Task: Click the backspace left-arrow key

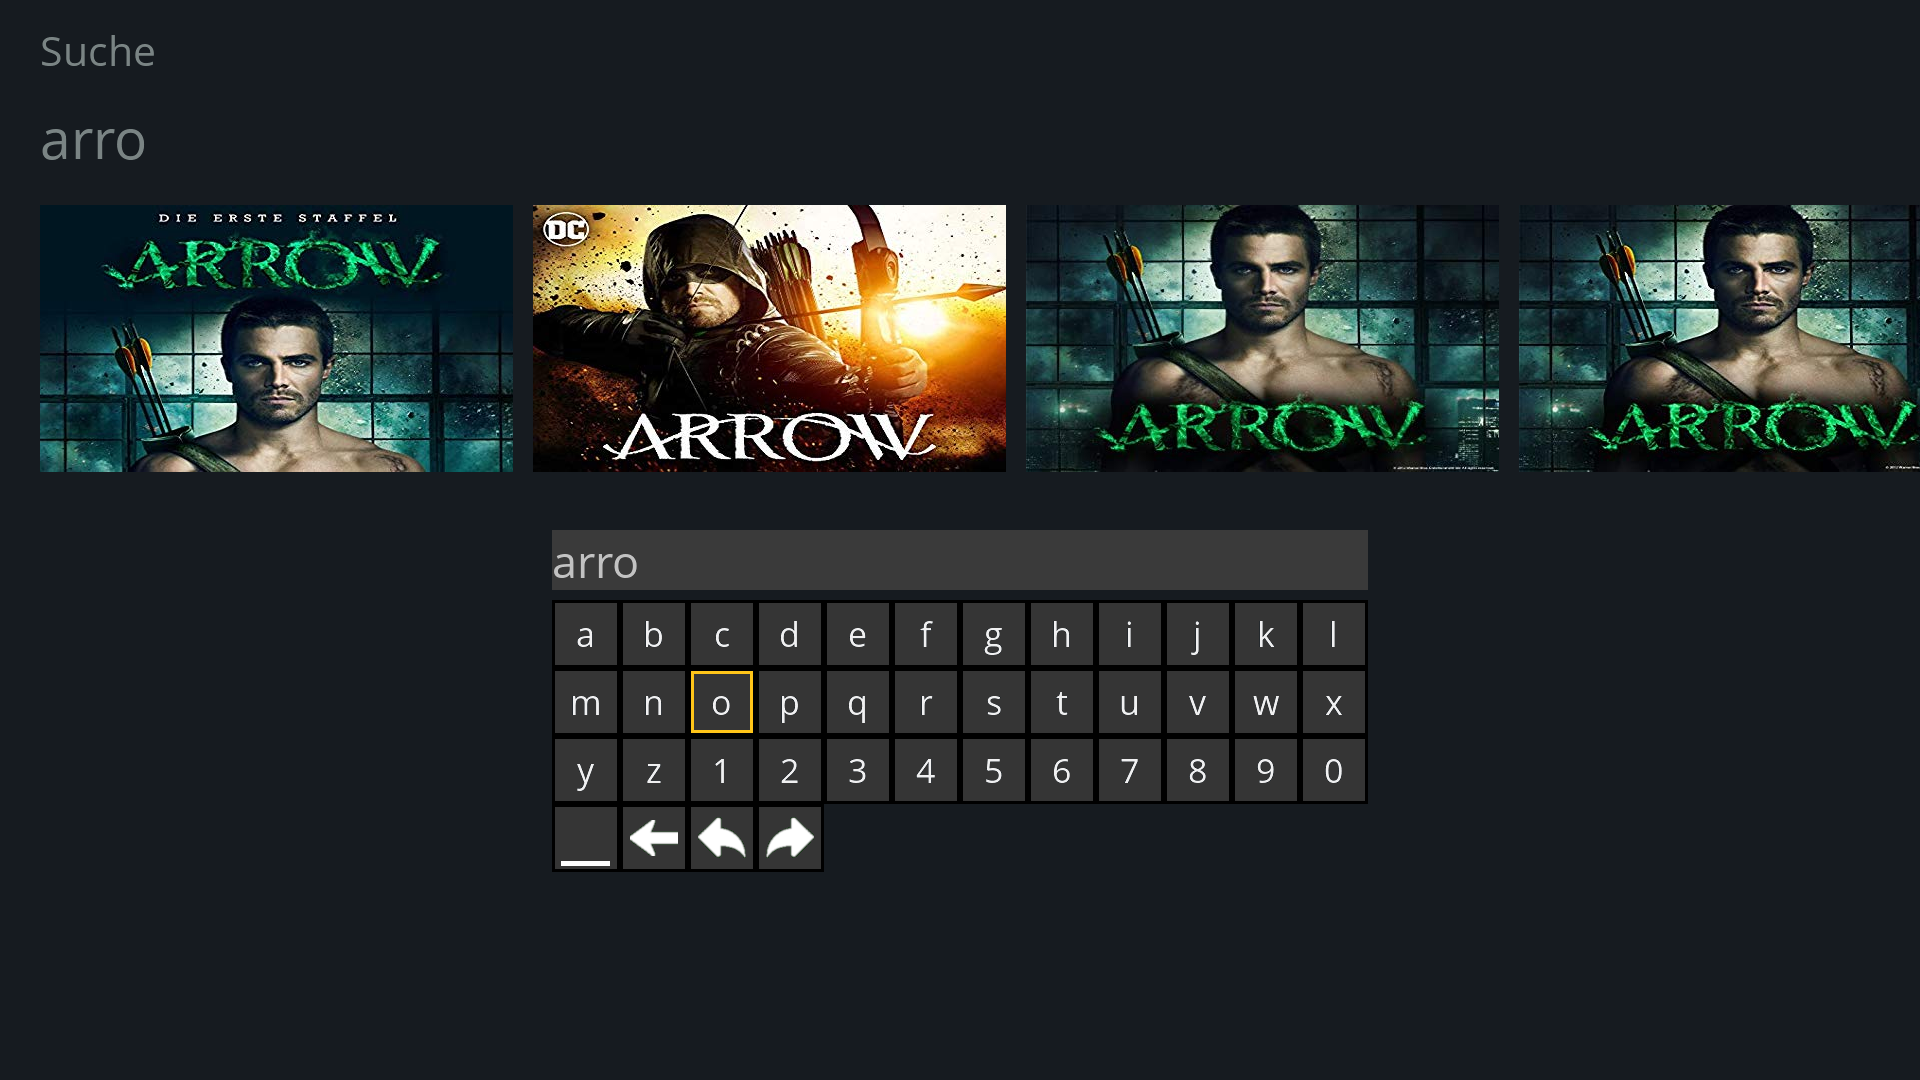Action: click(654, 838)
